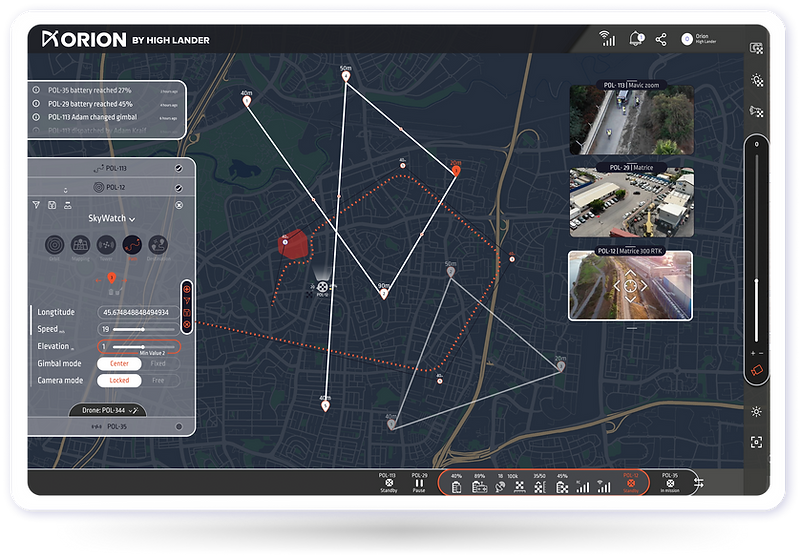
Task: Open the Drone: POL-344 selector
Action: pyautogui.click(x=107, y=410)
